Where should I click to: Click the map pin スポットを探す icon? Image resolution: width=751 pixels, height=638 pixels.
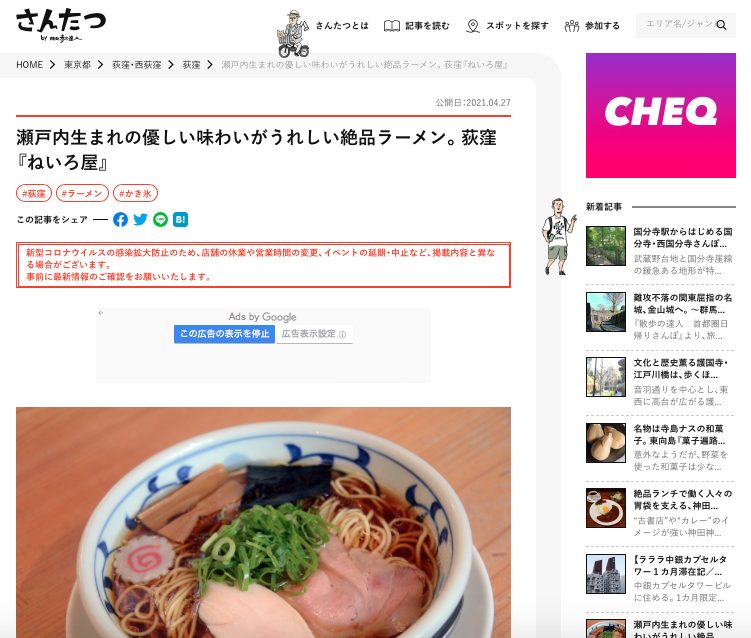[473, 26]
